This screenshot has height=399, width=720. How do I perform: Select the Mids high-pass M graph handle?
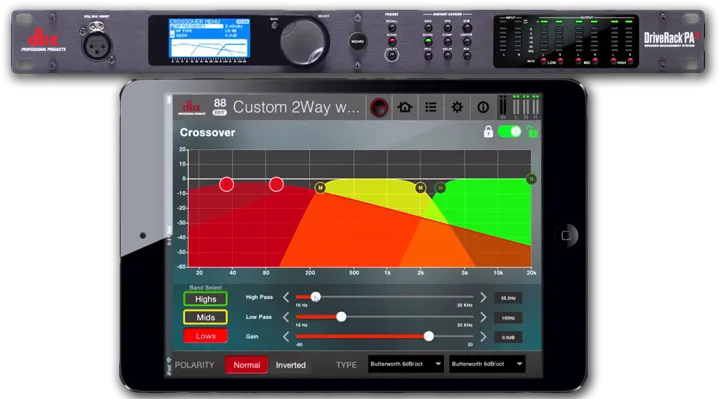pos(320,187)
